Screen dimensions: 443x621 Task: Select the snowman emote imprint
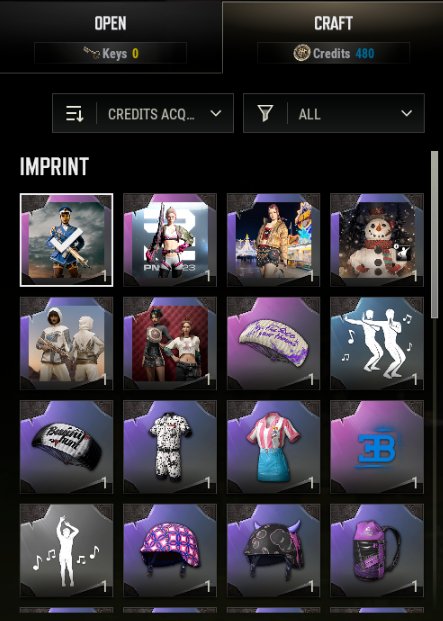point(377,240)
